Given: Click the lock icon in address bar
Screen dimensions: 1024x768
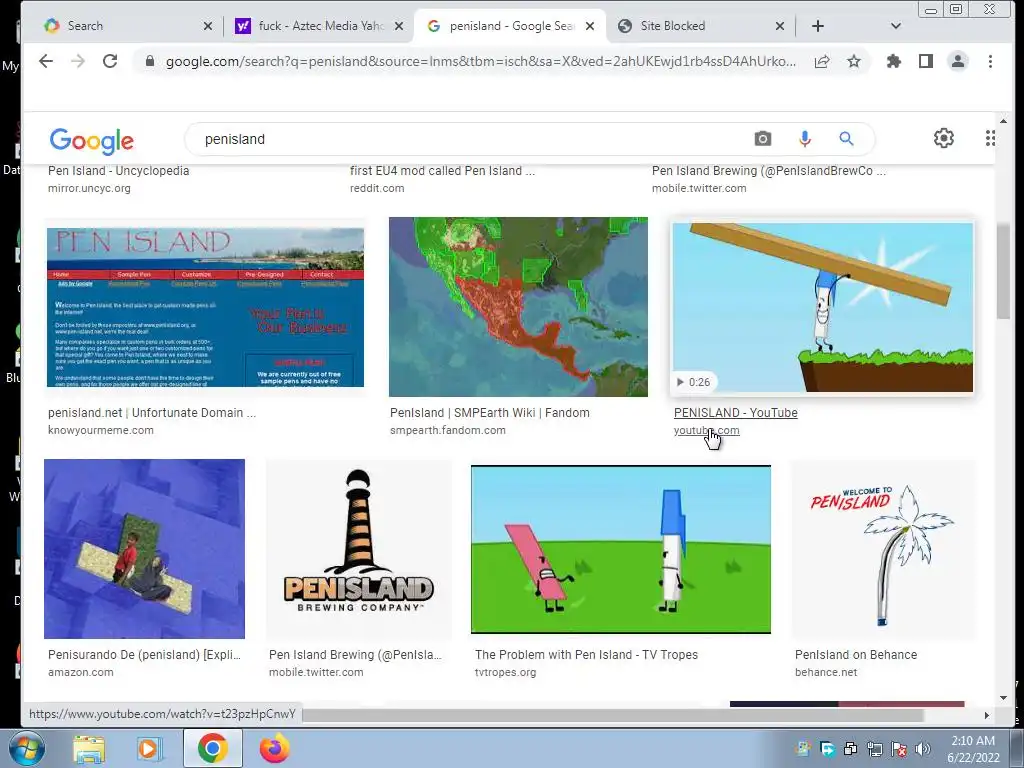Looking at the screenshot, I should point(150,61).
